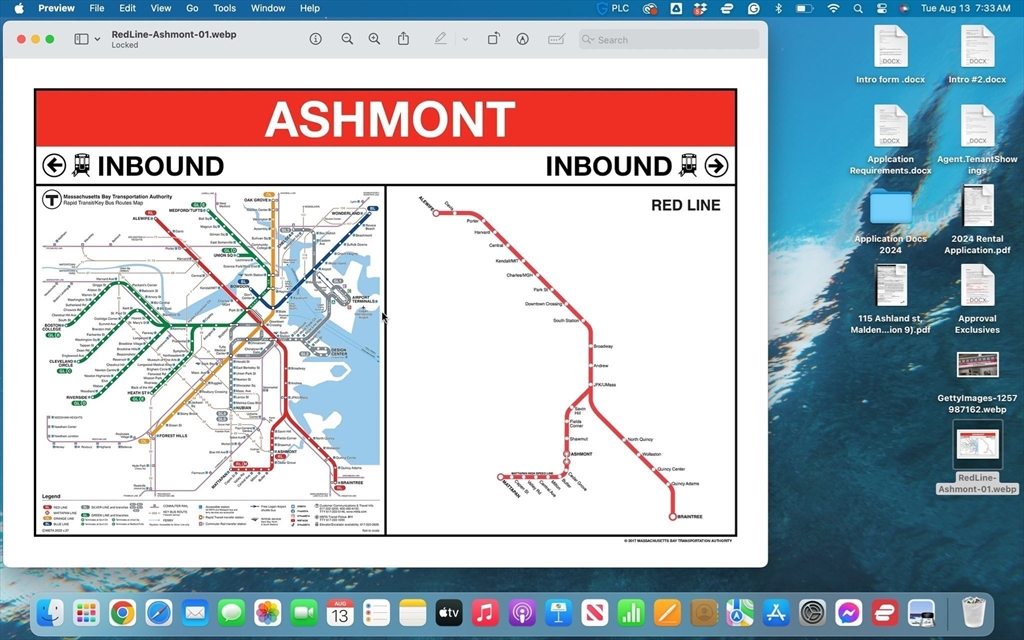Zoom in using the magnifier plus icon

pos(374,39)
